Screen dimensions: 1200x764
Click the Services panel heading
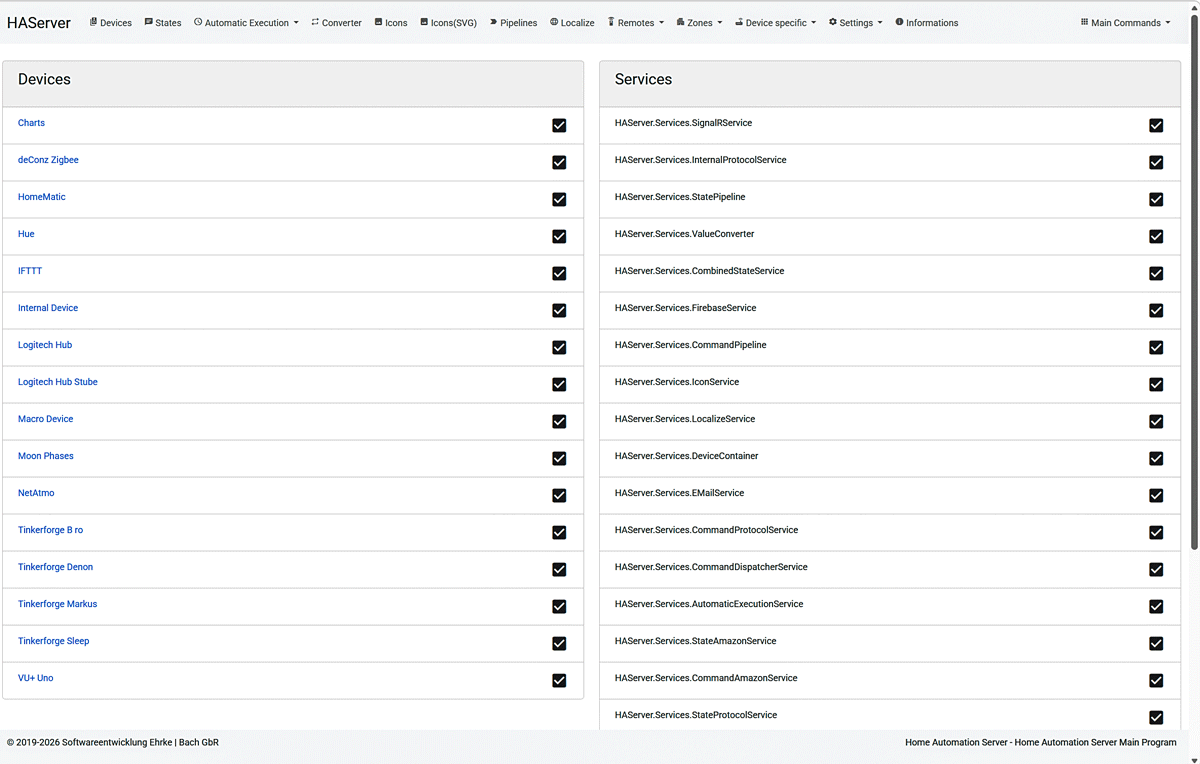(x=644, y=79)
